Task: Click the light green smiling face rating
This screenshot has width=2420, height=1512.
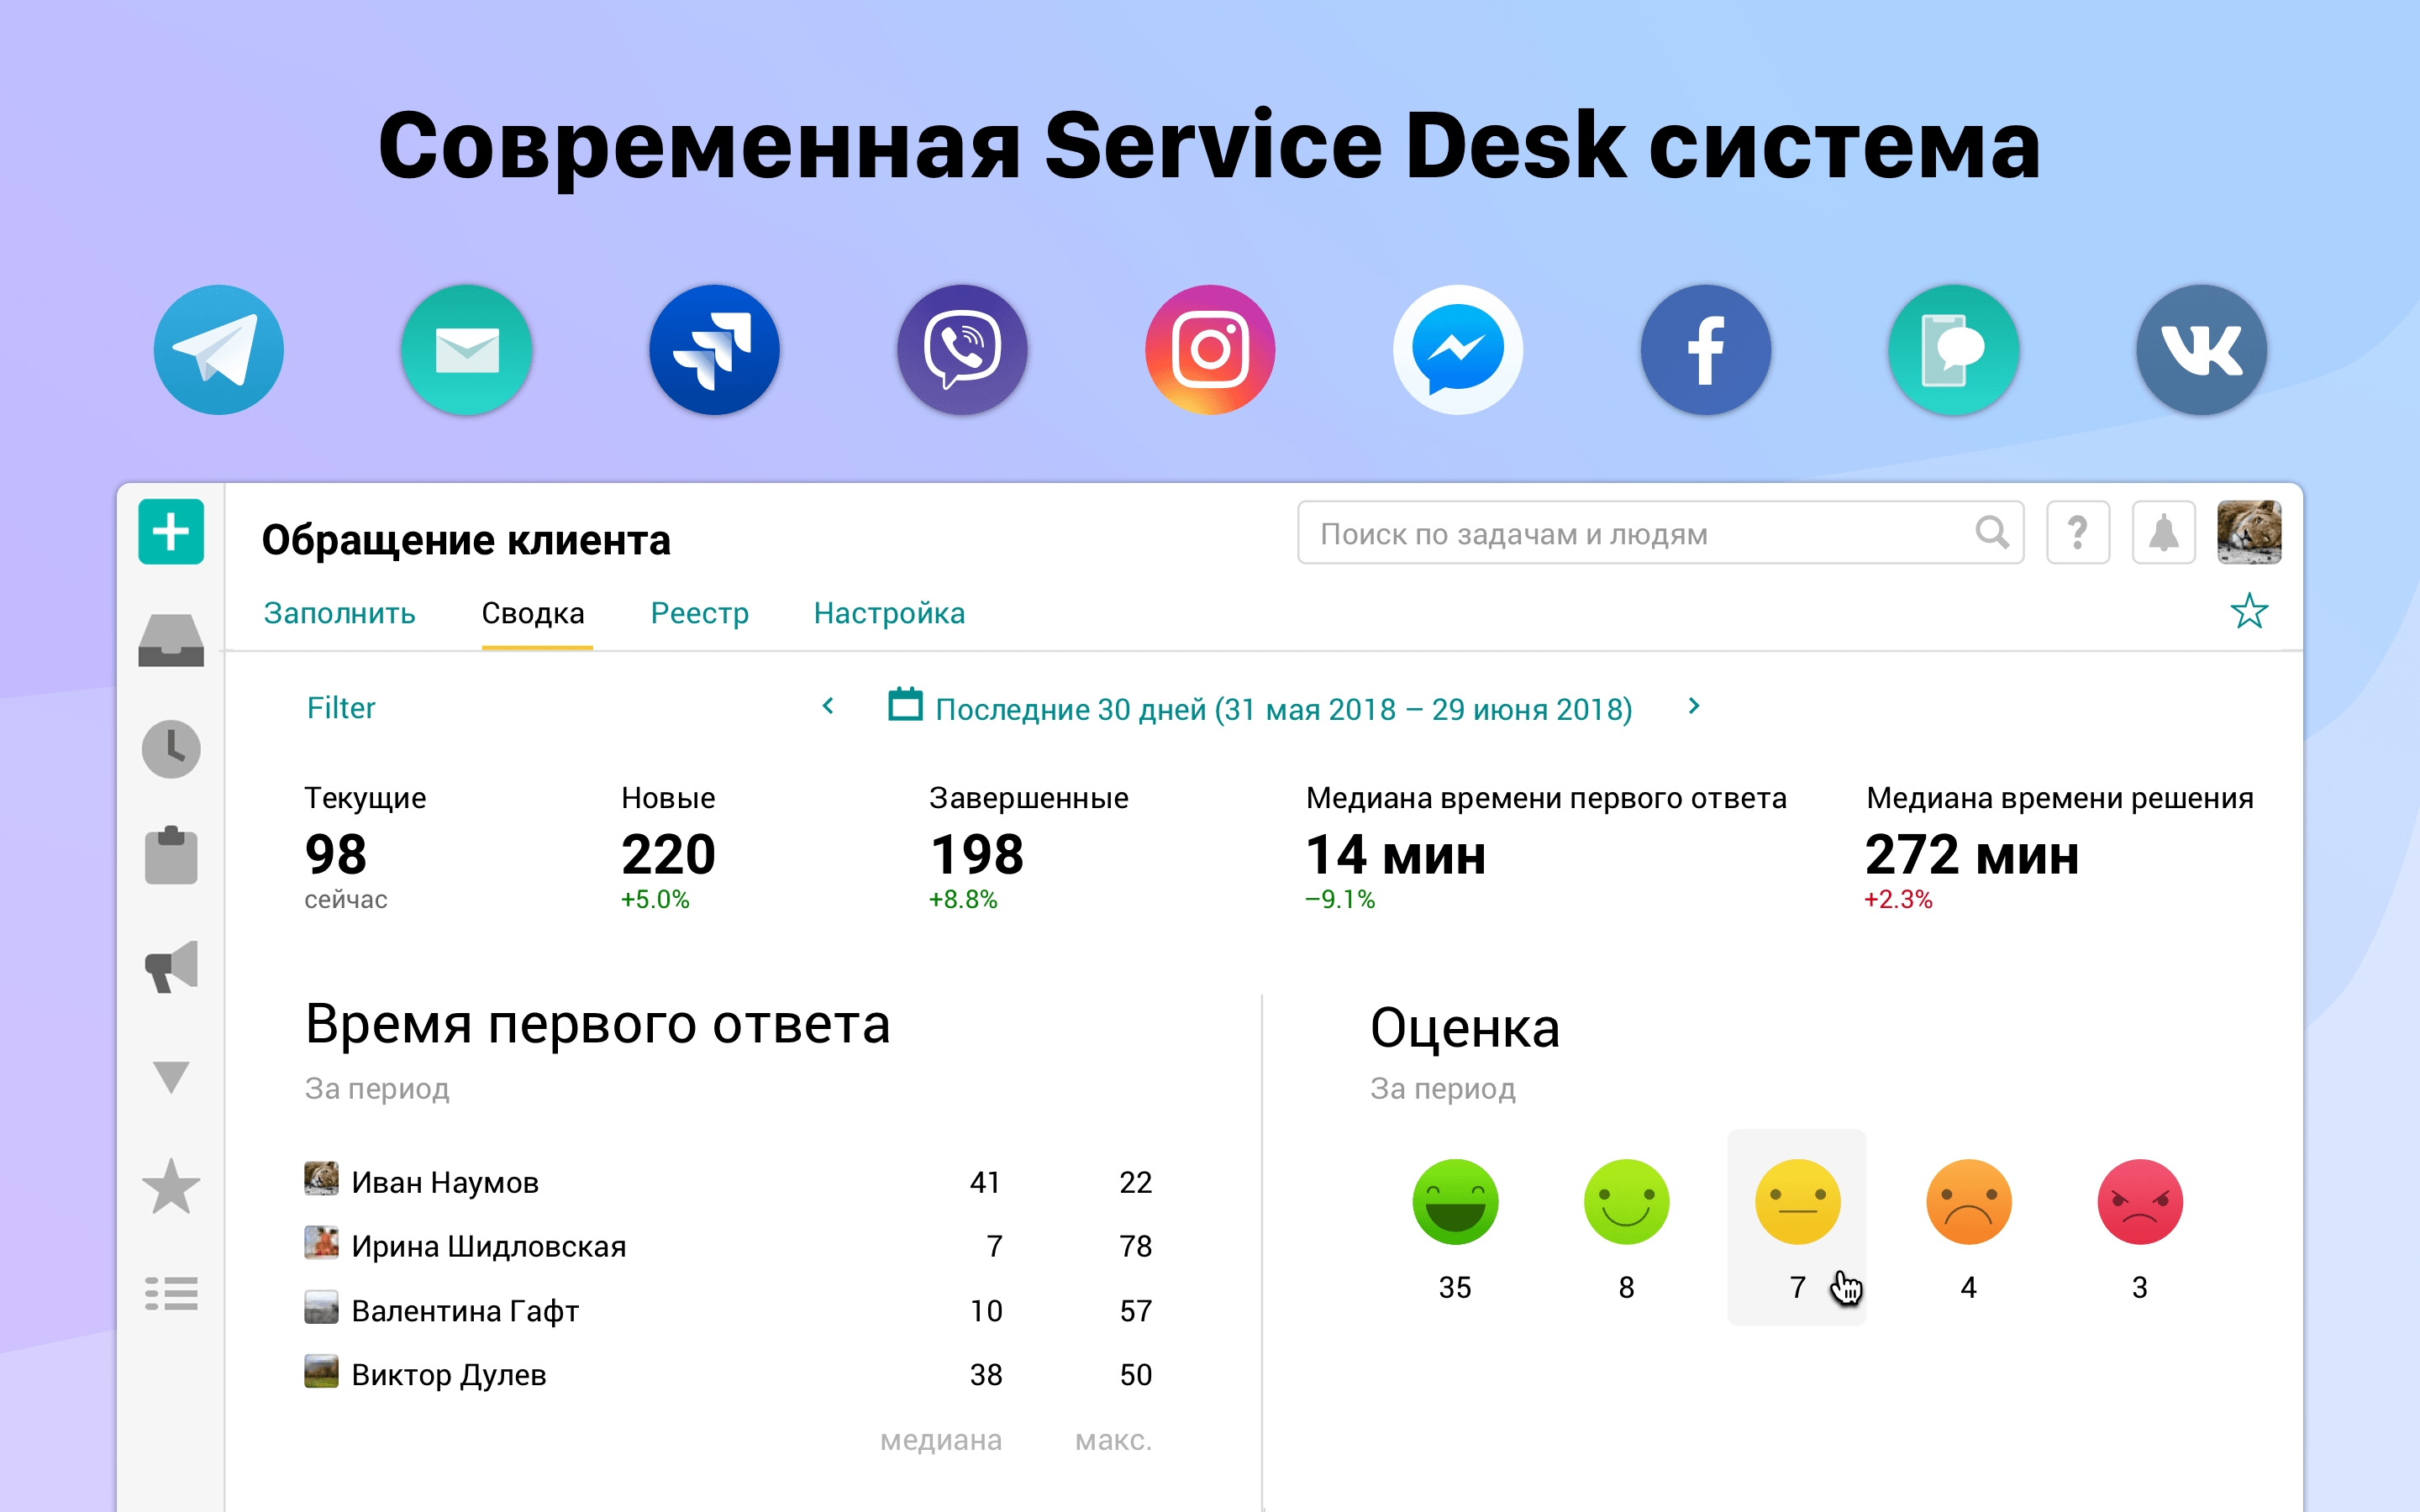Action: point(1626,1201)
